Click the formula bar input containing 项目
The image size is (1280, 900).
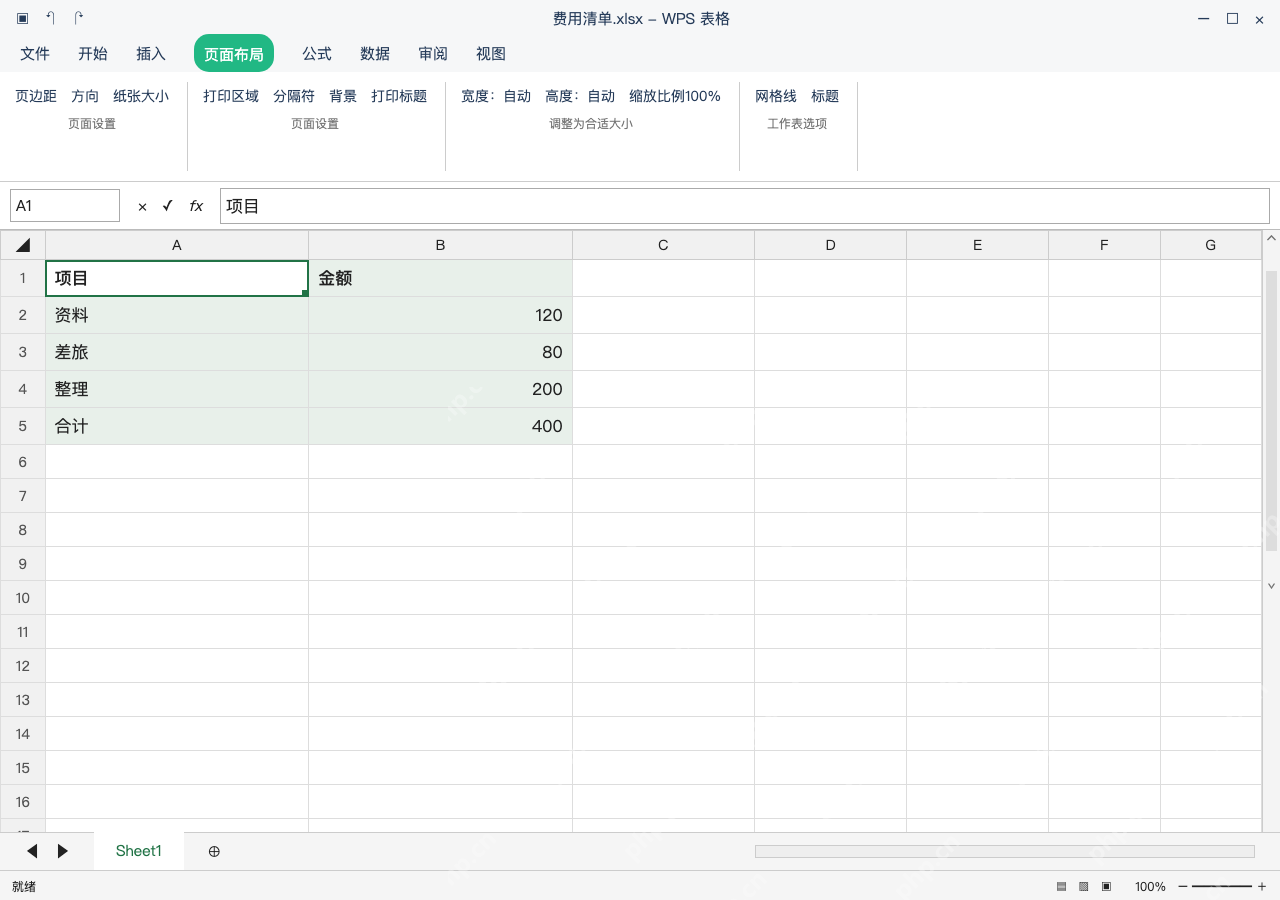click(745, 206)
